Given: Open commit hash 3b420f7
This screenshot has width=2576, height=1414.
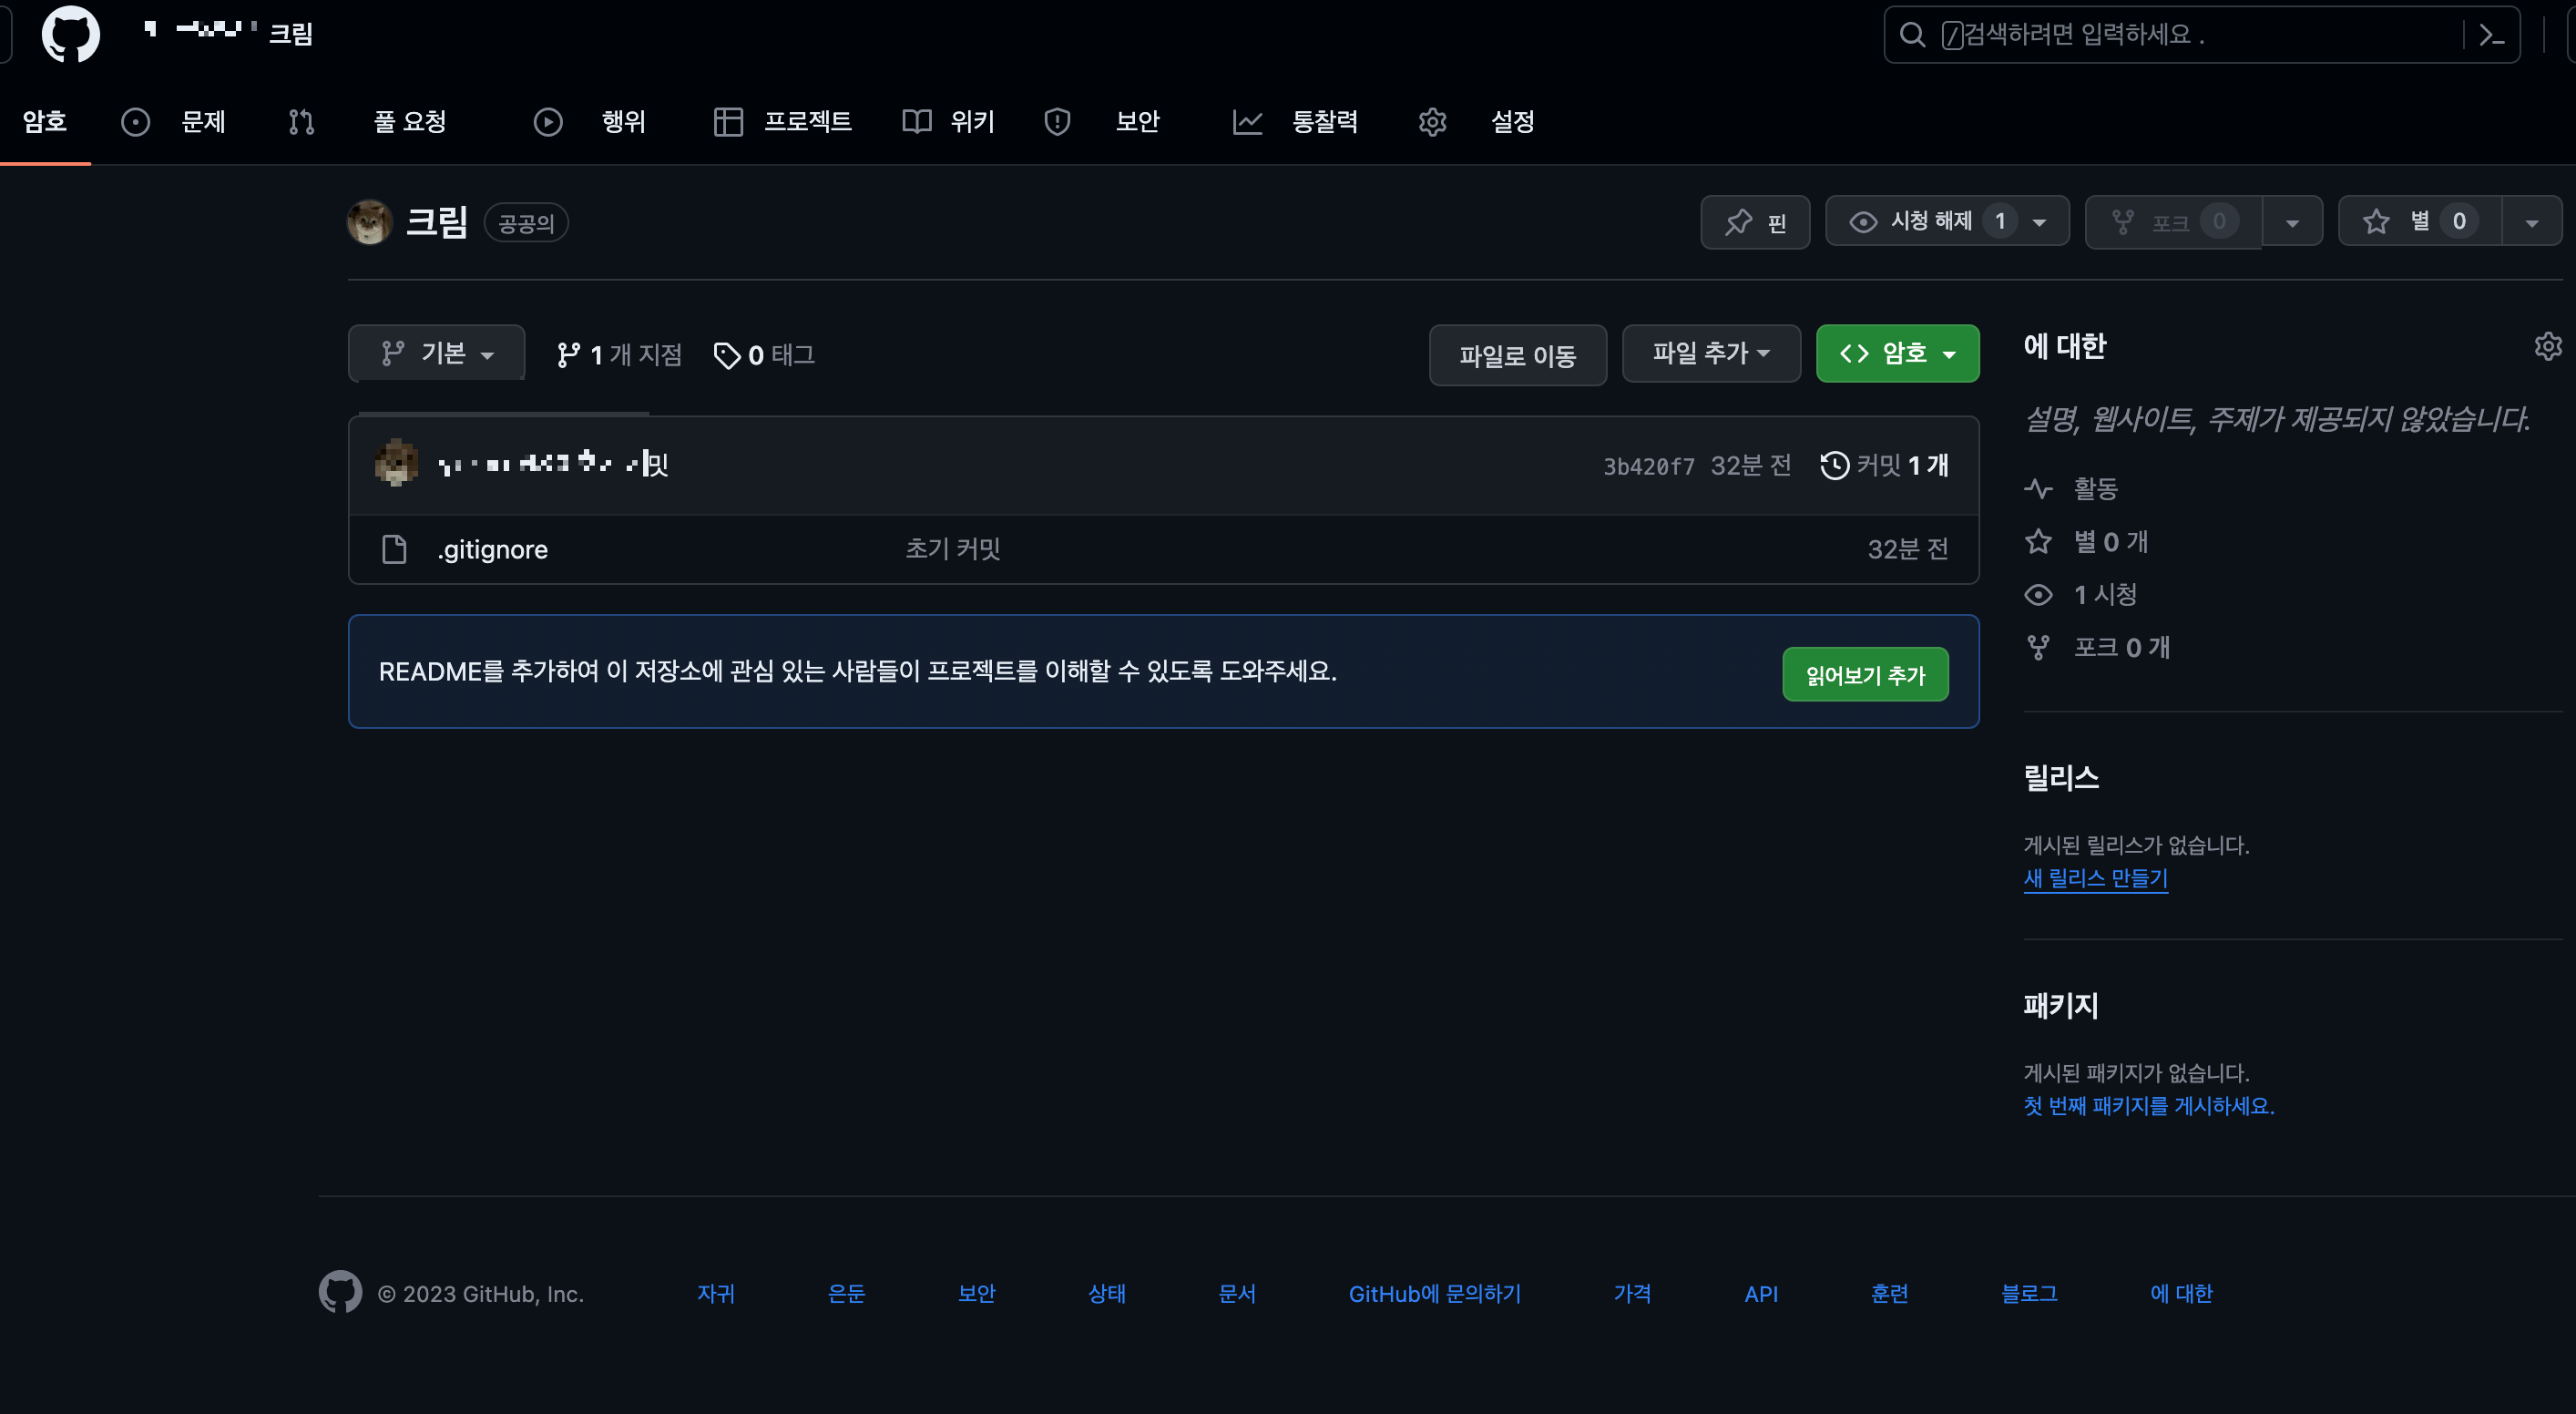Looking at the screenshot, I should click(x=1649, y=466).
